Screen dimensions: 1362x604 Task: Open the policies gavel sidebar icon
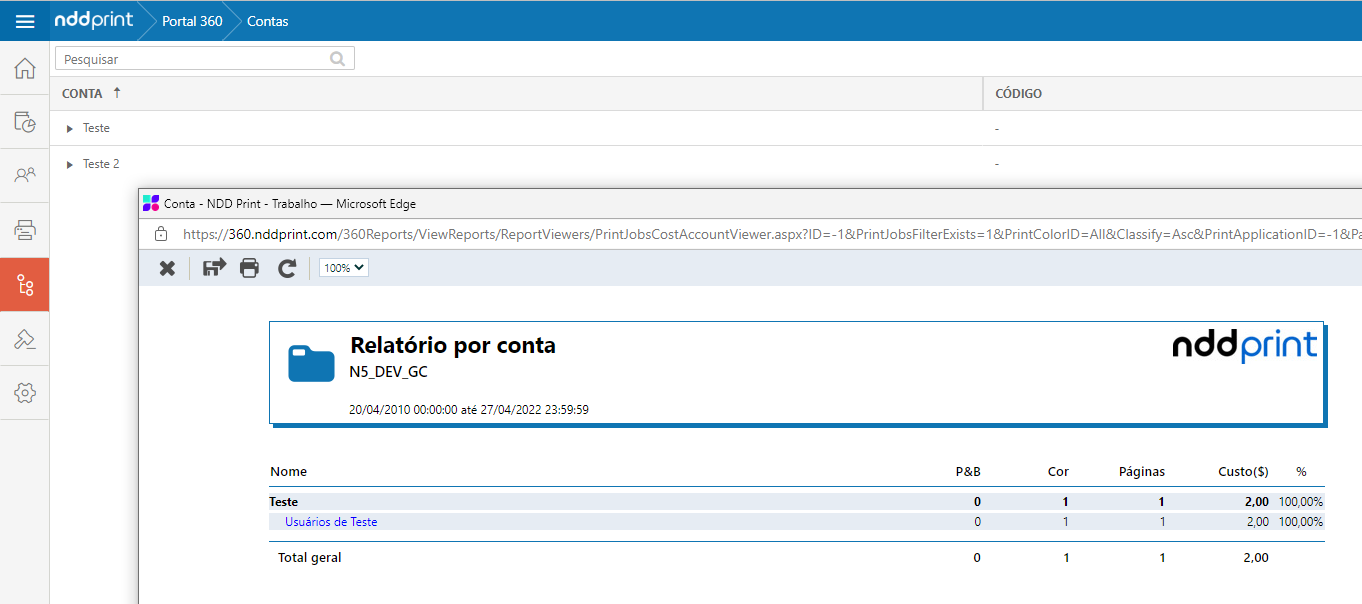pyautogui.click(x=25, y=340)
